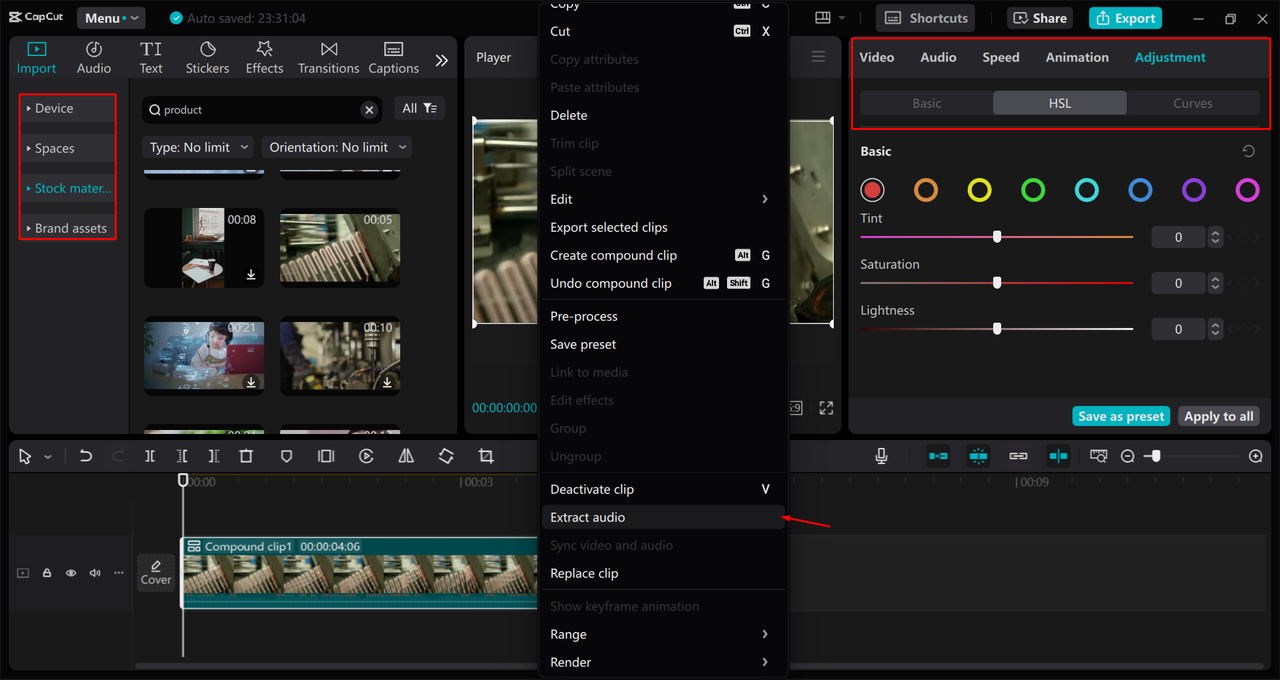Open the Import tab
The width and height of the screenshot is (1280, 680).
[36, 58]
